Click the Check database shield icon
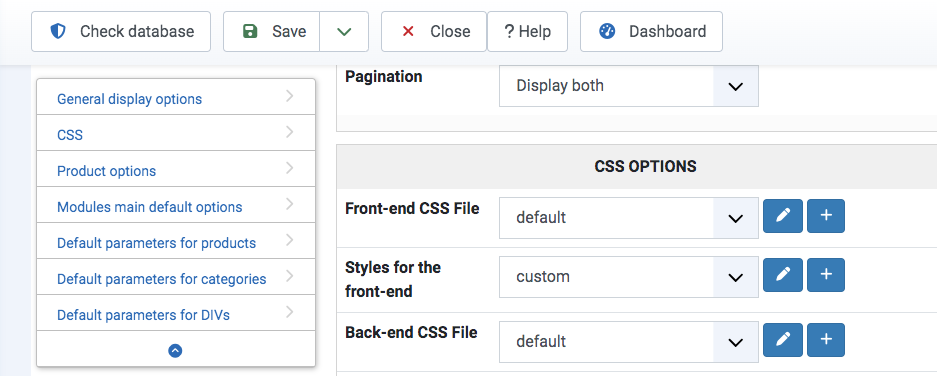Image resolution: width=937 pixels, height=376 pixels. [58, 31]
